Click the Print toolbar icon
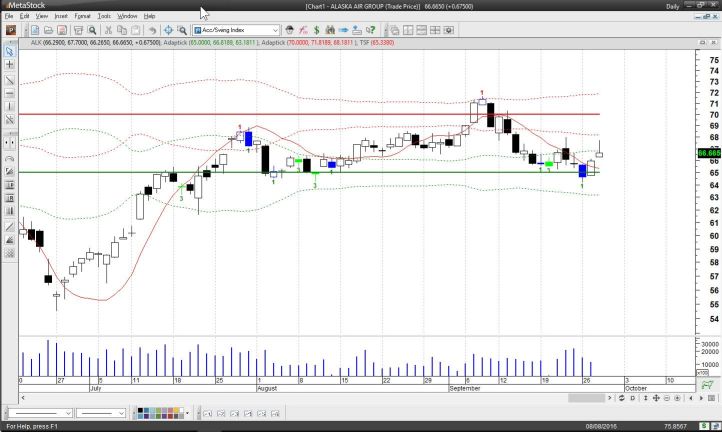Image resolution: width=722 pixels, height=432 pixels. [x=78, y=30]
